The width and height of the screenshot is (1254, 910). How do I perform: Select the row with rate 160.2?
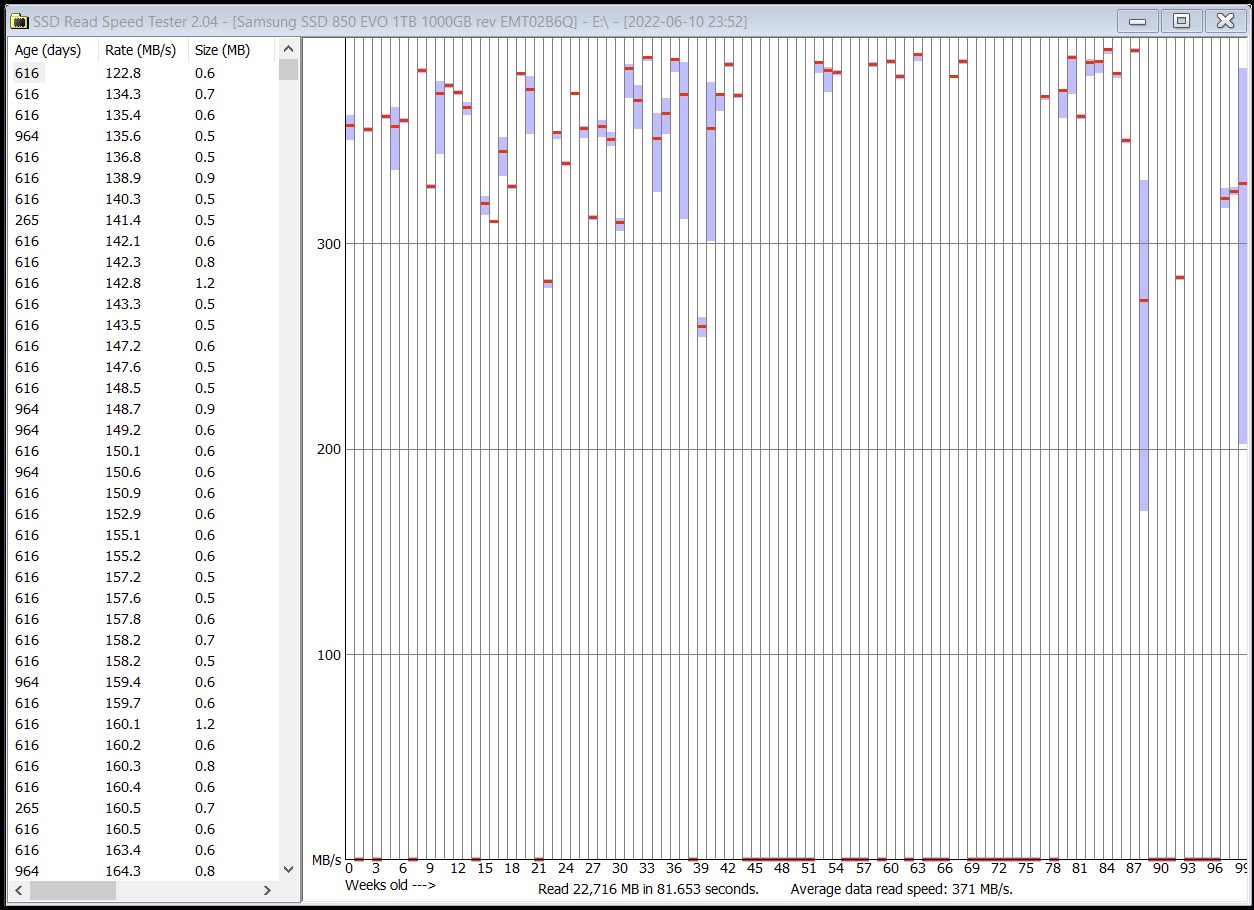click(x=142, y=745)
